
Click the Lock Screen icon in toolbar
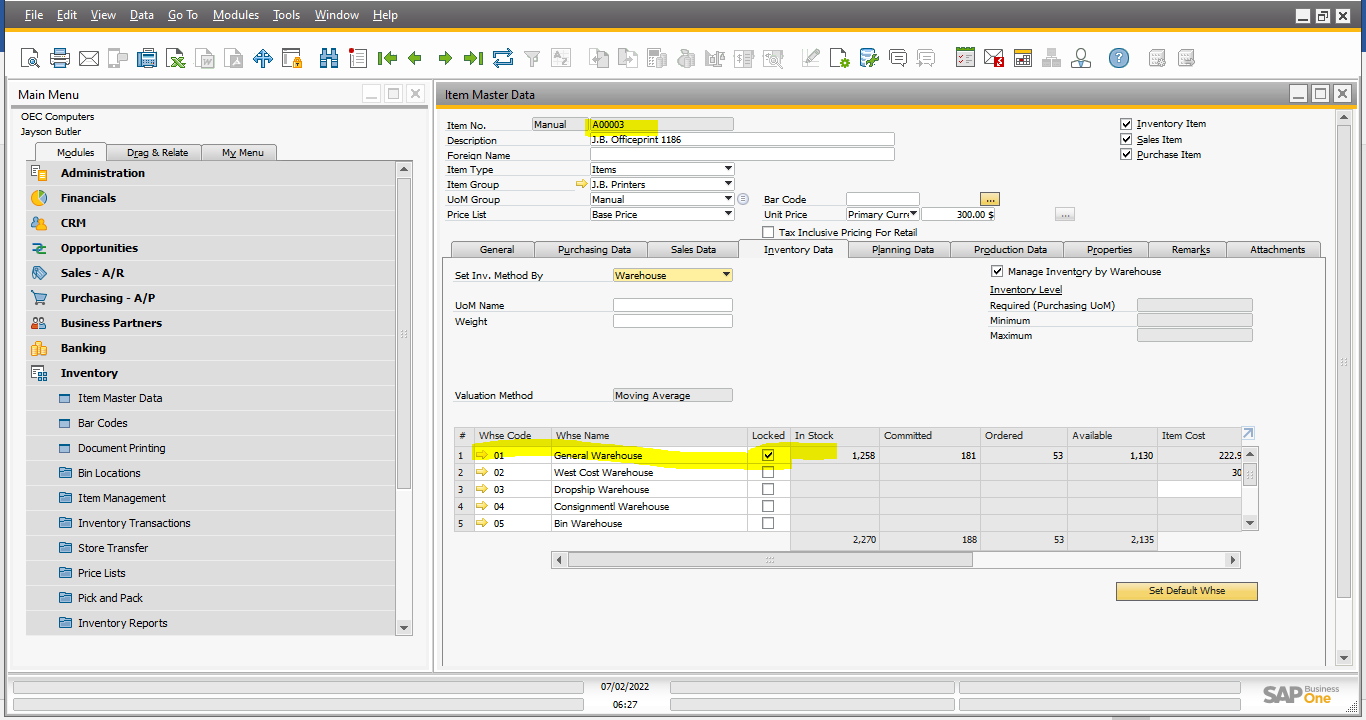pos(292,58)
